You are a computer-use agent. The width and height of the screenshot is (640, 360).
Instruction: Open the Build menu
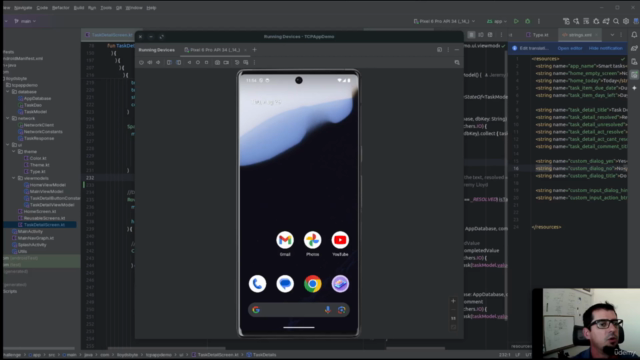tap(79, 8)
